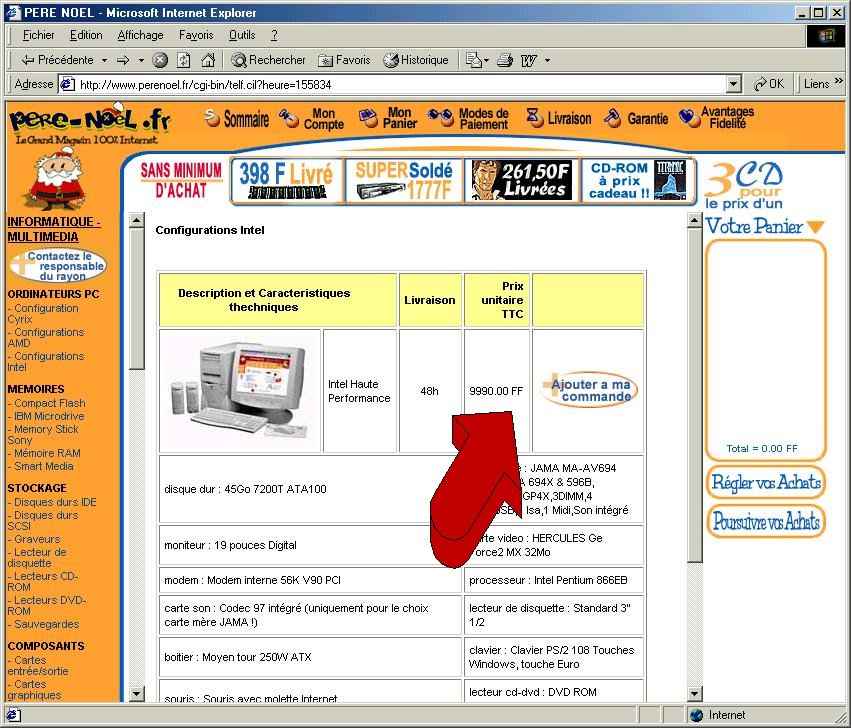The width and height of the screenshot is (851, 728).
Task: Stop page loading with the Stop icon
Action: pyautogui.click(x=160, y=60)
